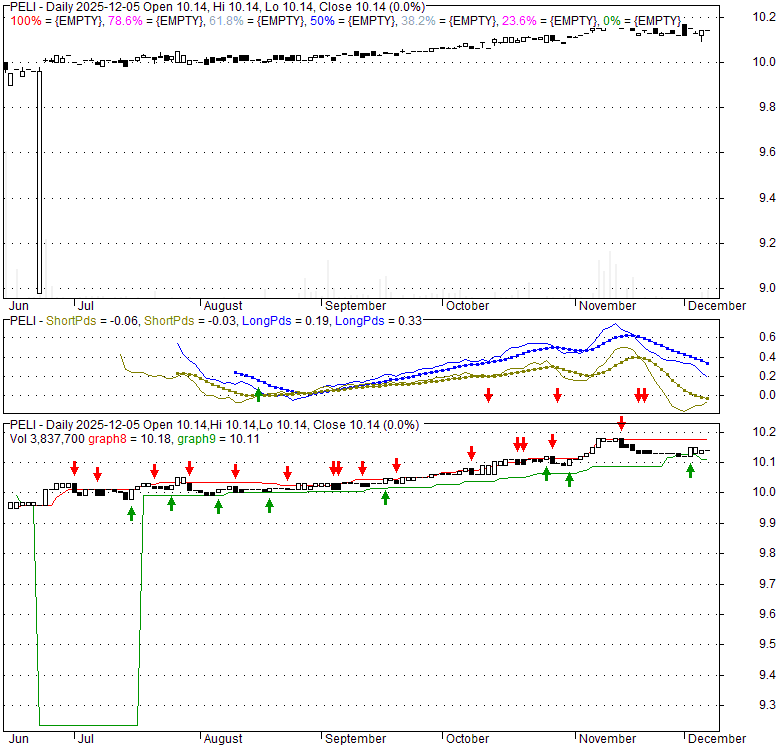Click the rightmost green up arrow in the bottom chart
Viewport: 780px width, 745px height.
pos(690,470)
